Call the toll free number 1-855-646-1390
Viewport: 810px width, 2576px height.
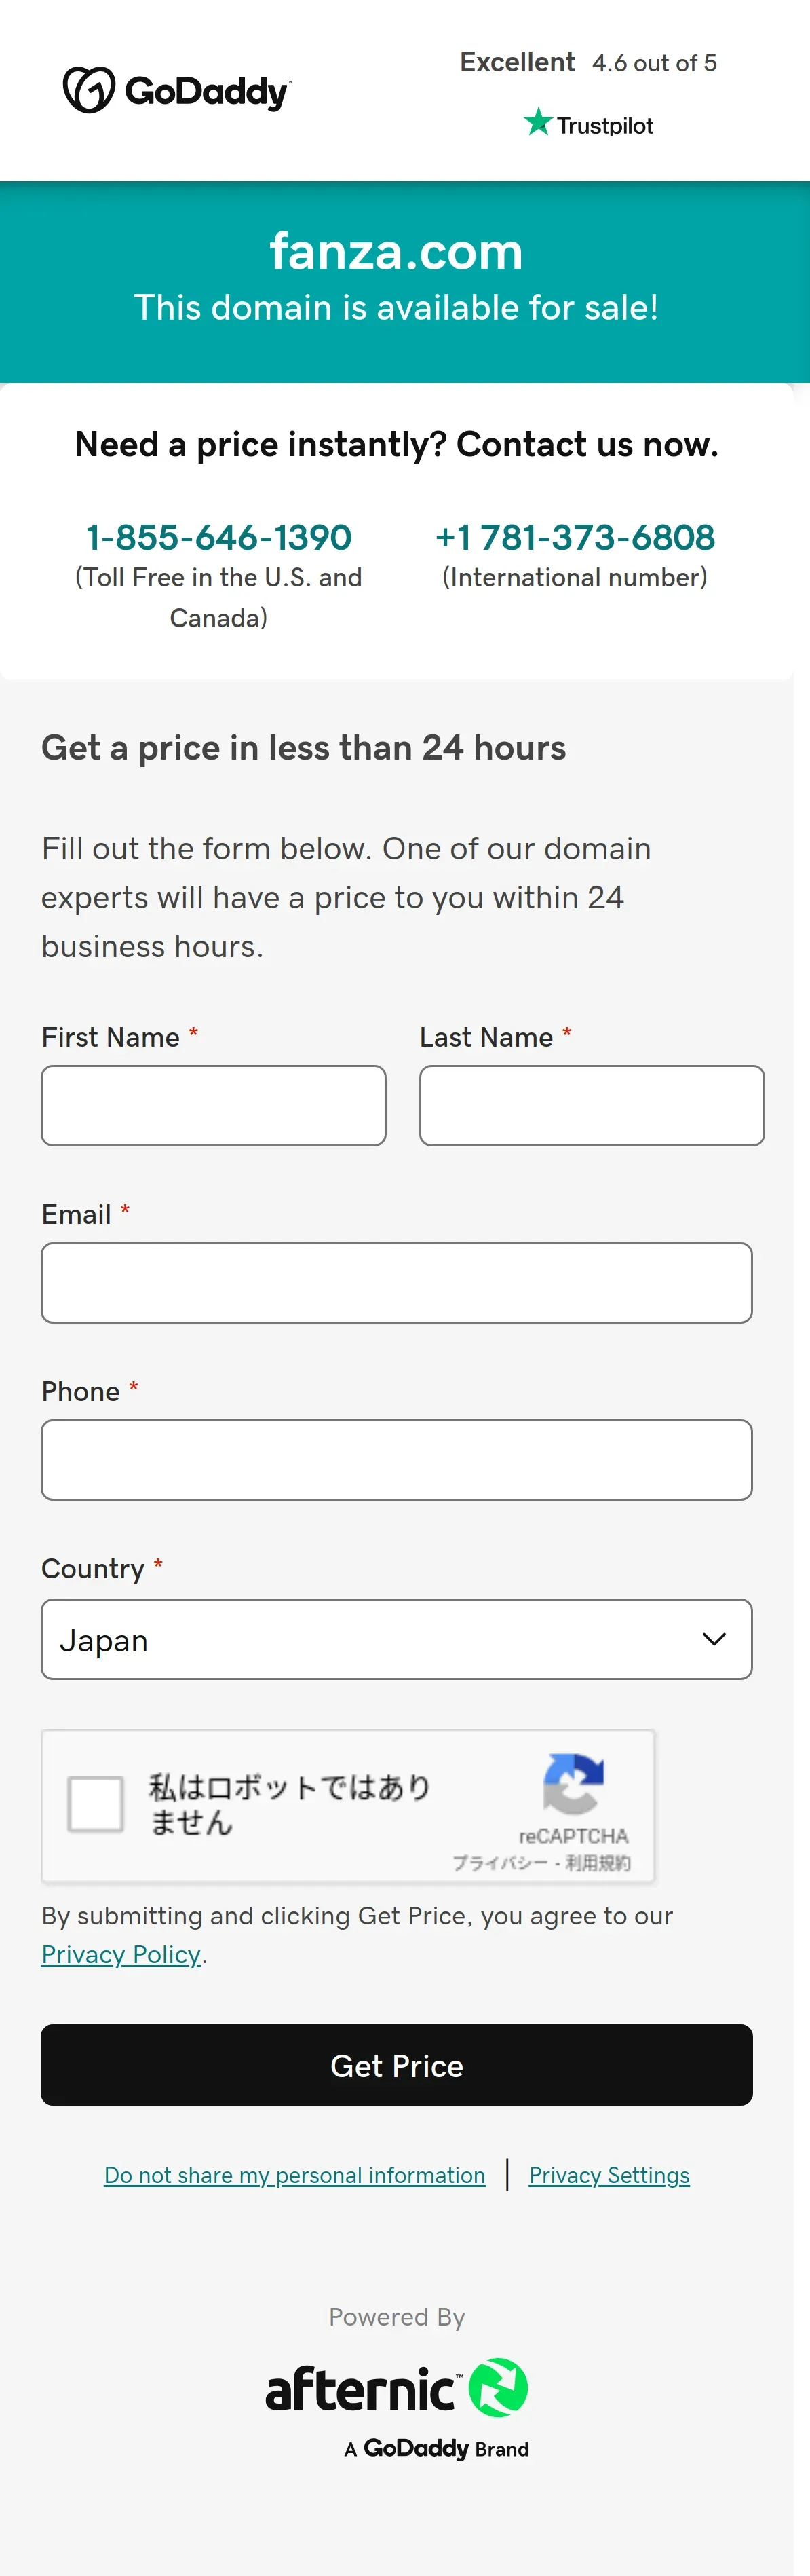click(219, 537)
